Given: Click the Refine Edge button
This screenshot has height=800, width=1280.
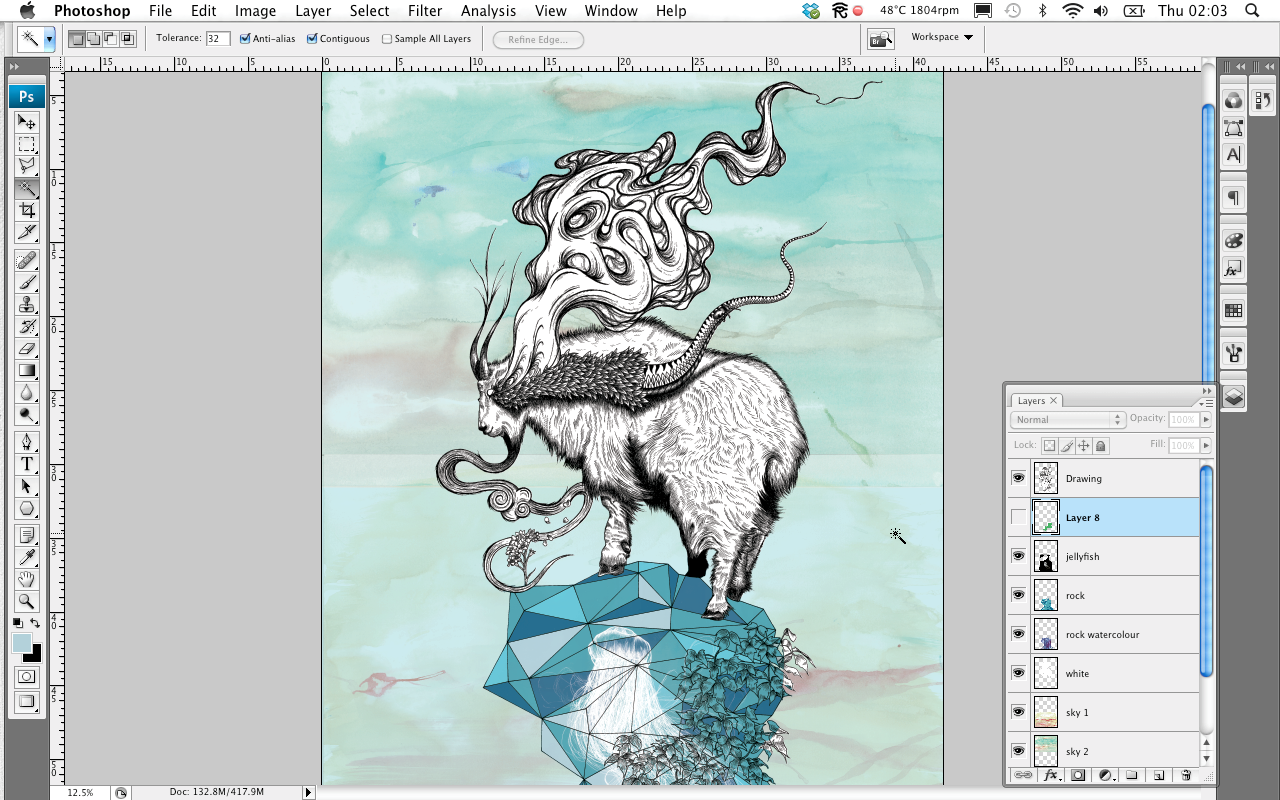Looking at the screenshot, I should click(538, 39).
